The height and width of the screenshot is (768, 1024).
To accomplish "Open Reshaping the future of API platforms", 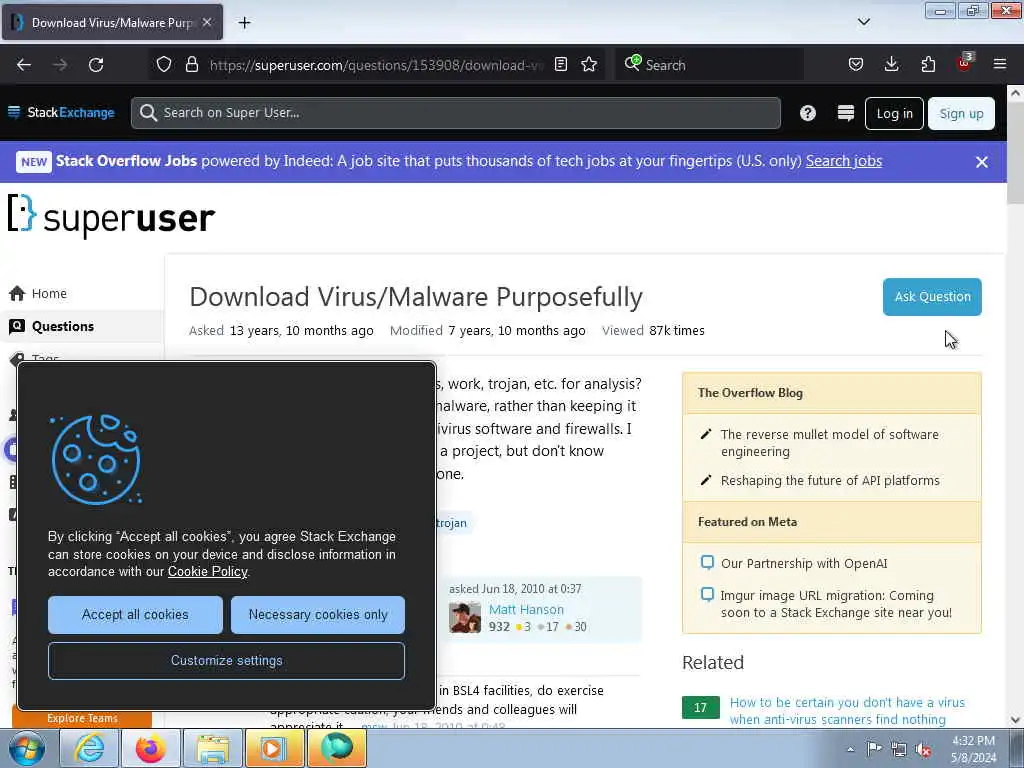I will click(x=830, y=481).
